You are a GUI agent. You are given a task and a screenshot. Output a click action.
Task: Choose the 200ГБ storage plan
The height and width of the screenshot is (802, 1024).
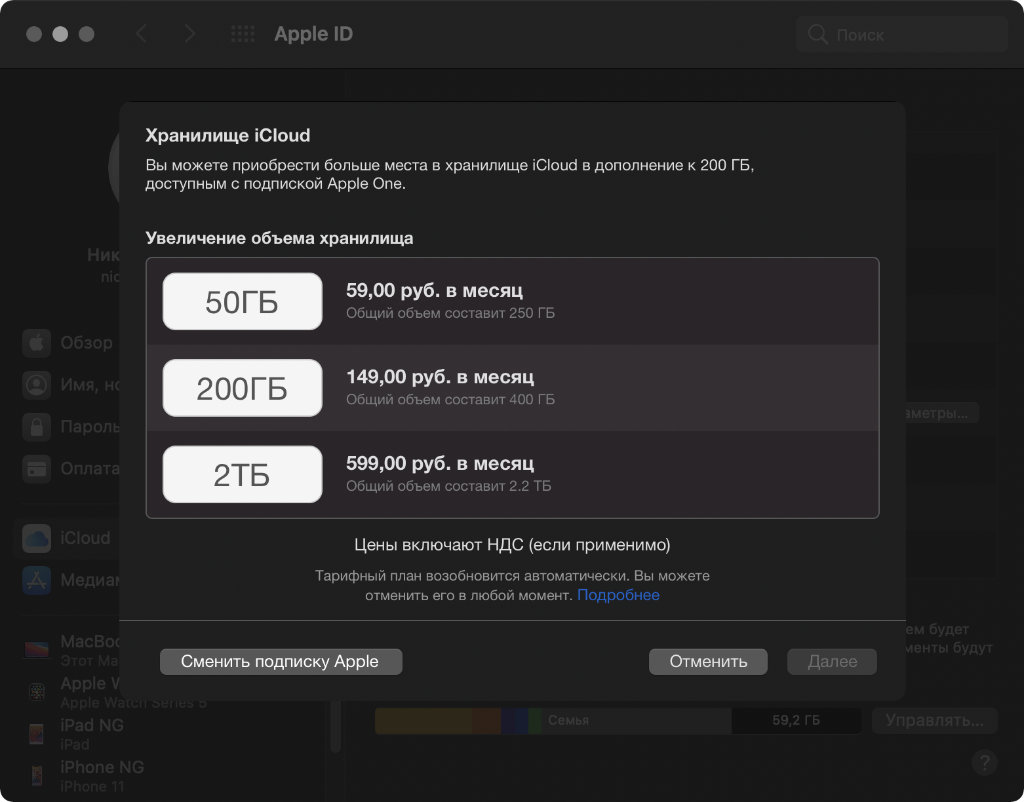[x=242, y=388]
